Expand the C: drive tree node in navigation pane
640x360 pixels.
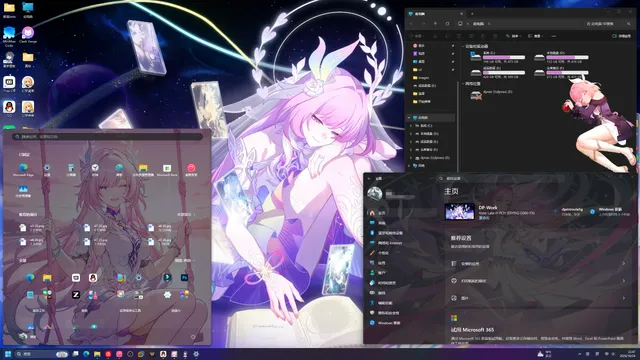[x=411, y=126]
